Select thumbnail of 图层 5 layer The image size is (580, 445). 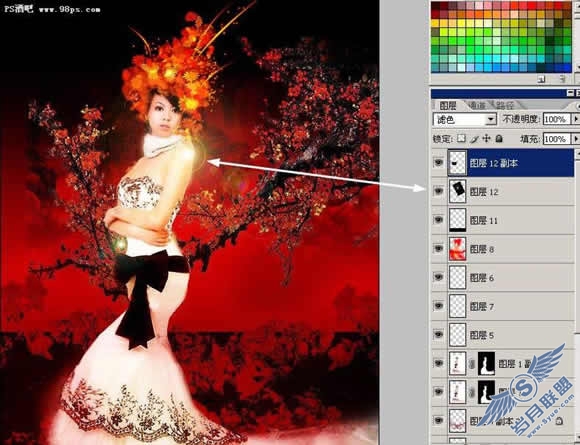(x=457, y=335)
